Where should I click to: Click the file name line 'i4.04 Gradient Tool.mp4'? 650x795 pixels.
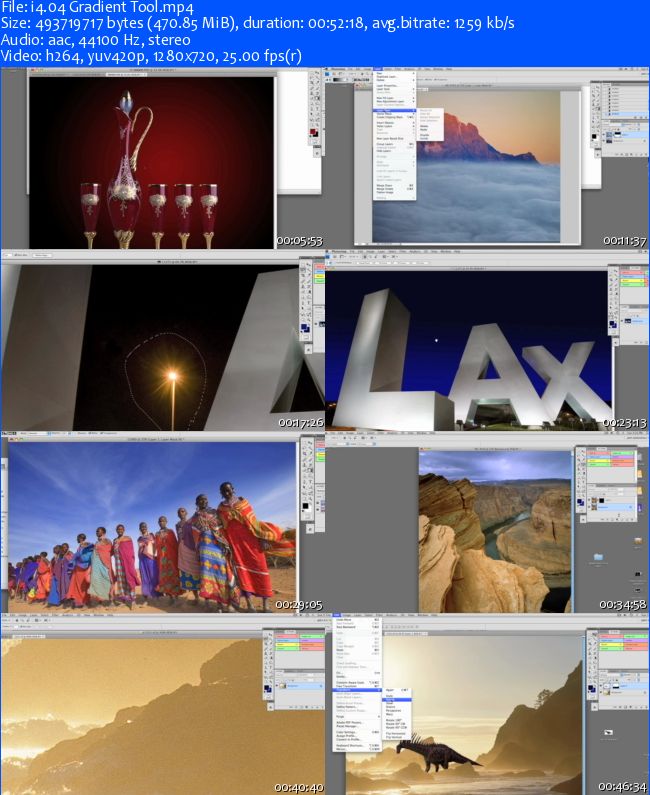coord(97,8)
